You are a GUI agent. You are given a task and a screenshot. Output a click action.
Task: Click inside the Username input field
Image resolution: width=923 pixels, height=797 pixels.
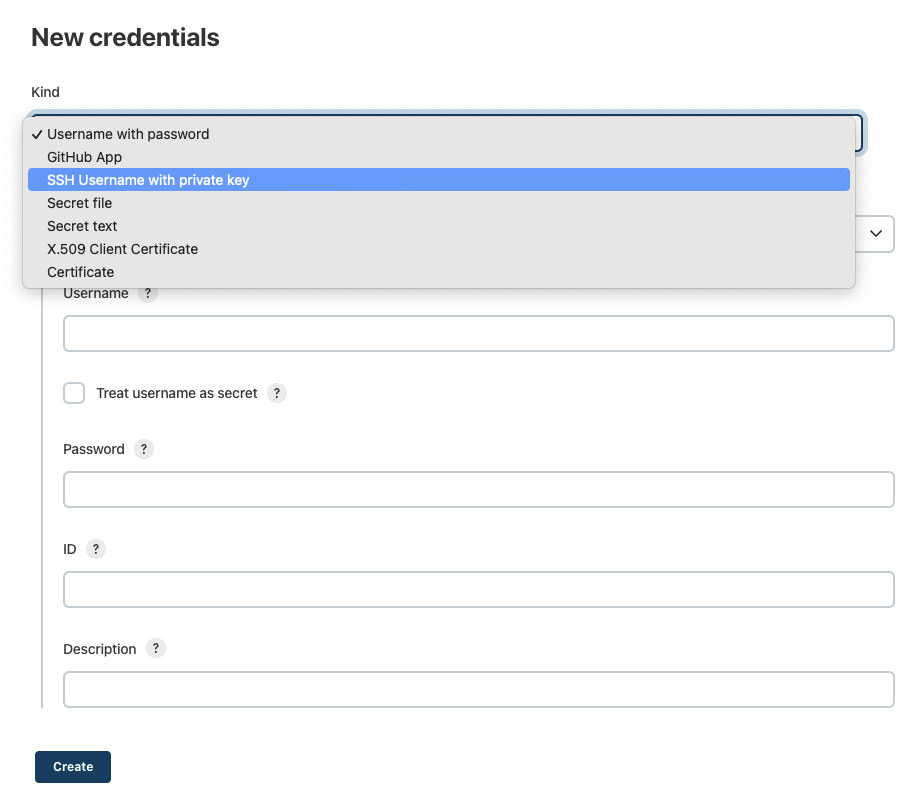[478, 333]
